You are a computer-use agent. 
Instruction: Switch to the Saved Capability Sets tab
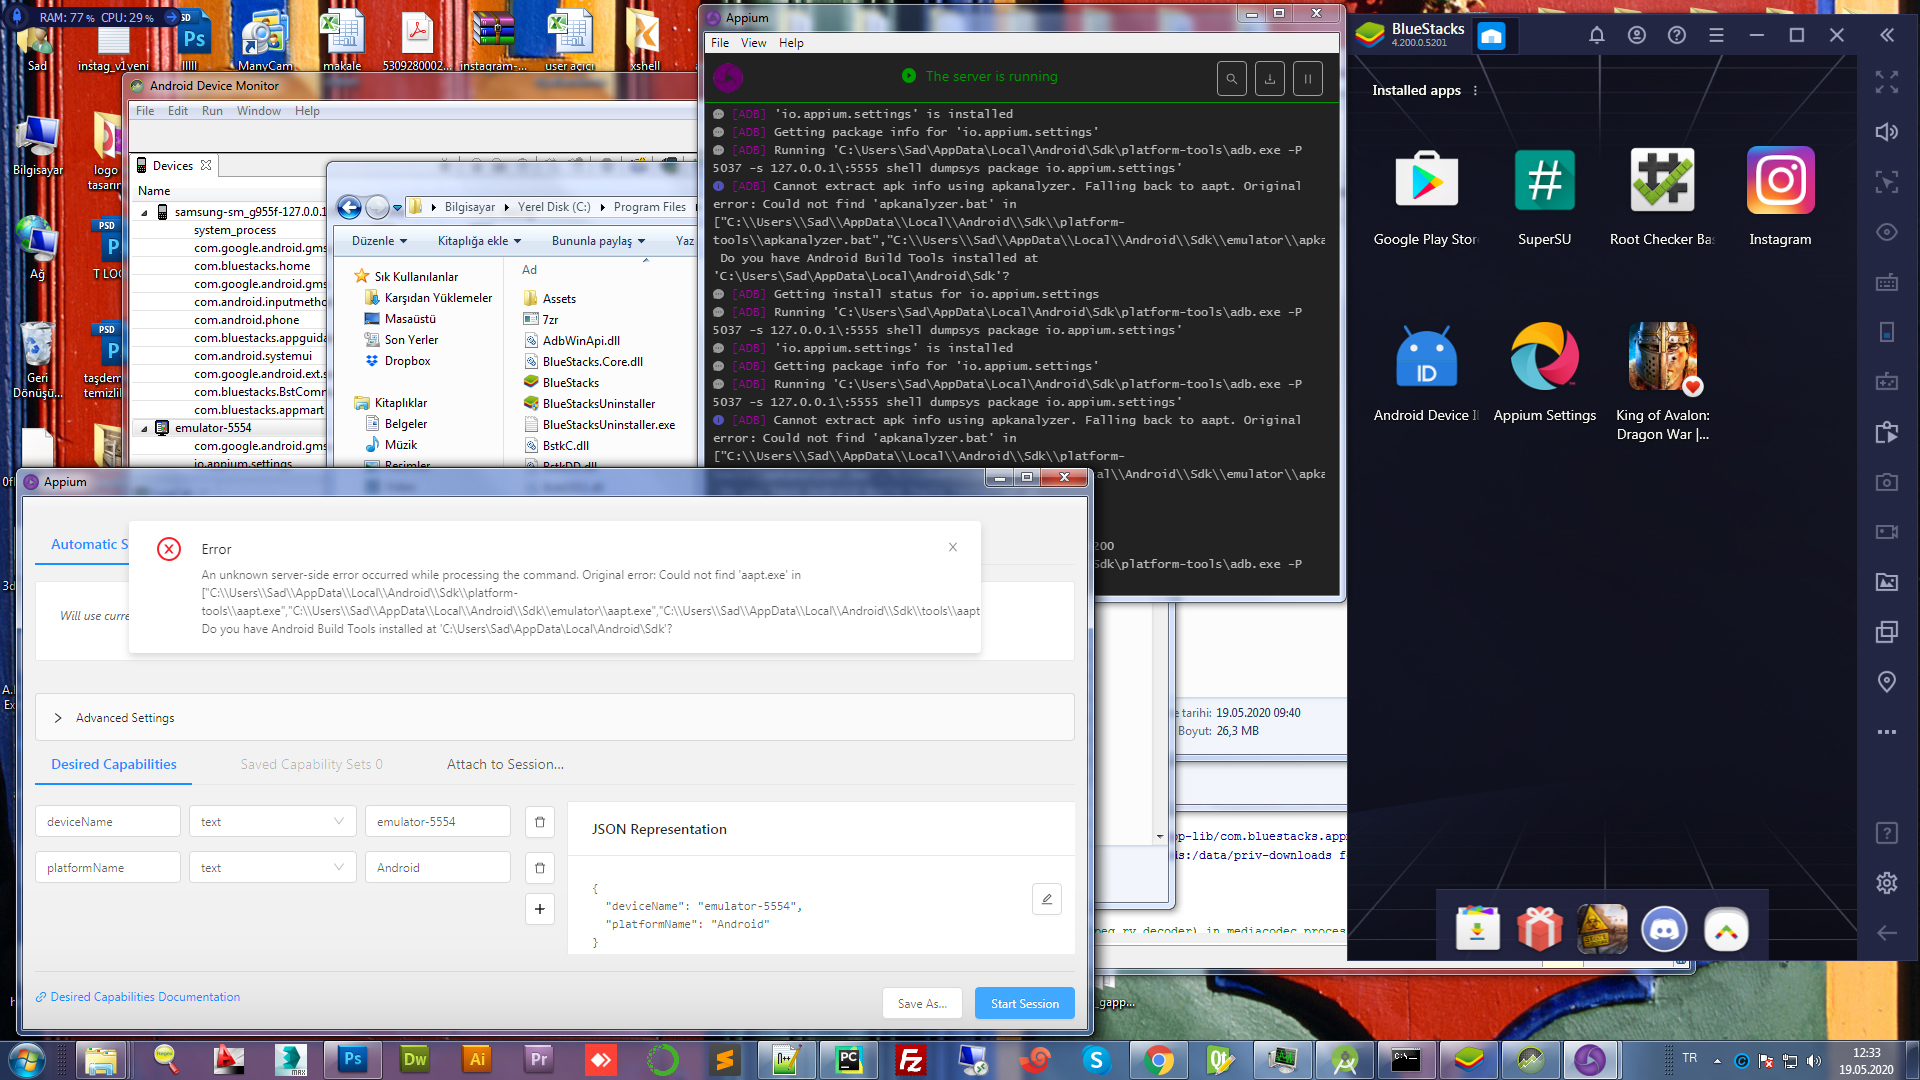click(x=310, y=764)
